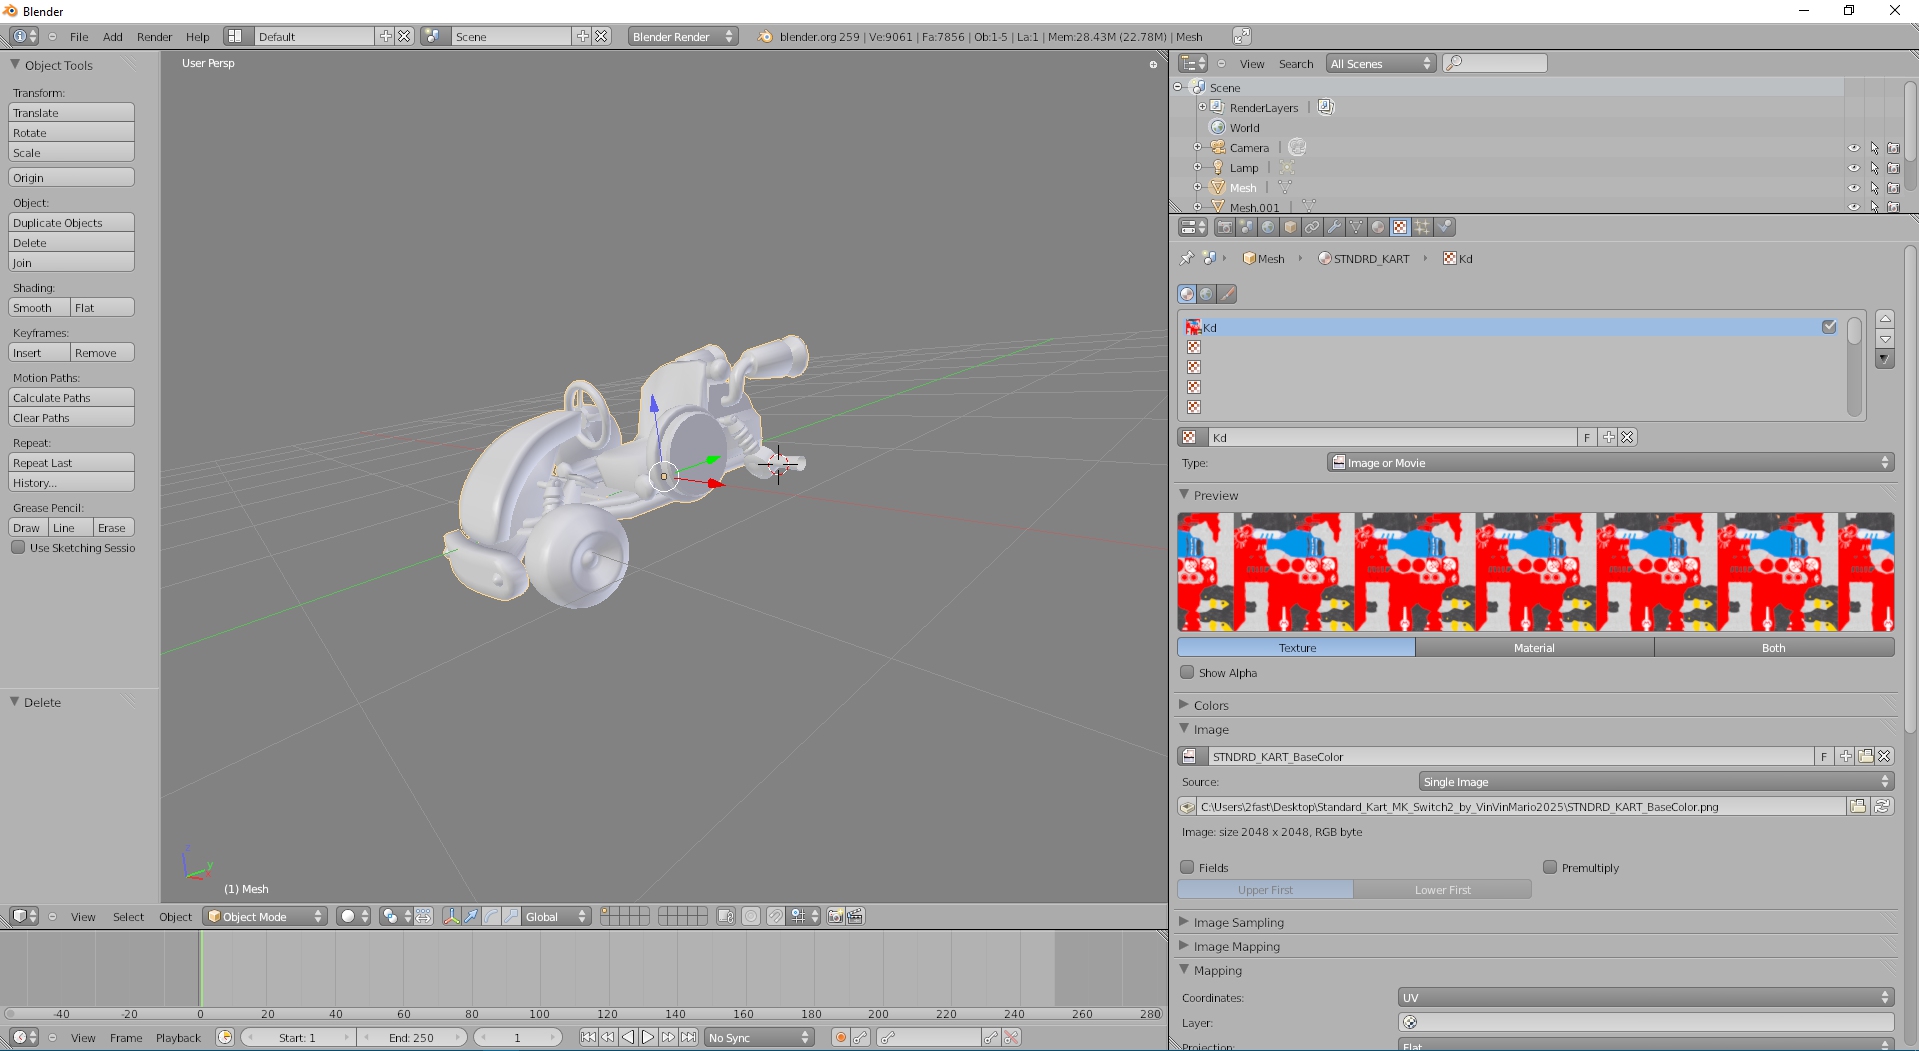Toggle selectability cursor icon for Mesh

pyautogui.click(x=1875, y=188)
